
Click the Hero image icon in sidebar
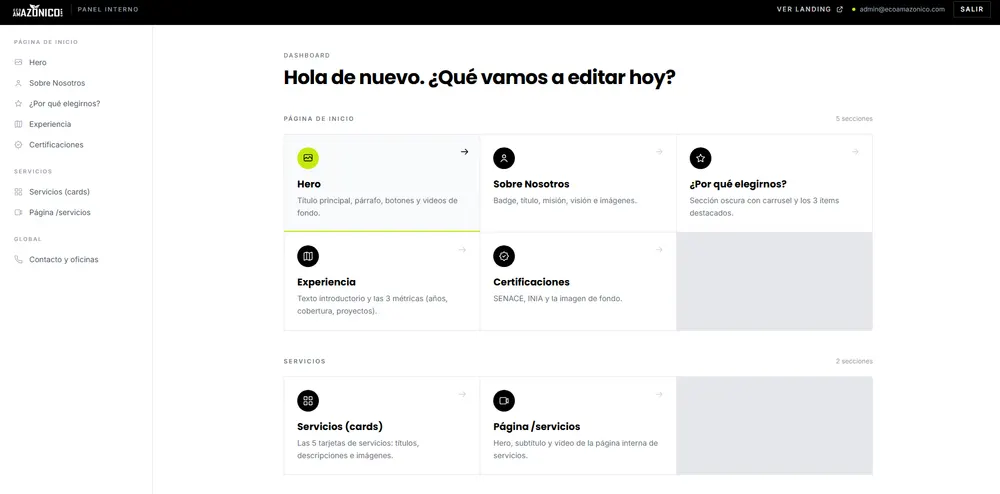click(x=18, y=62)
